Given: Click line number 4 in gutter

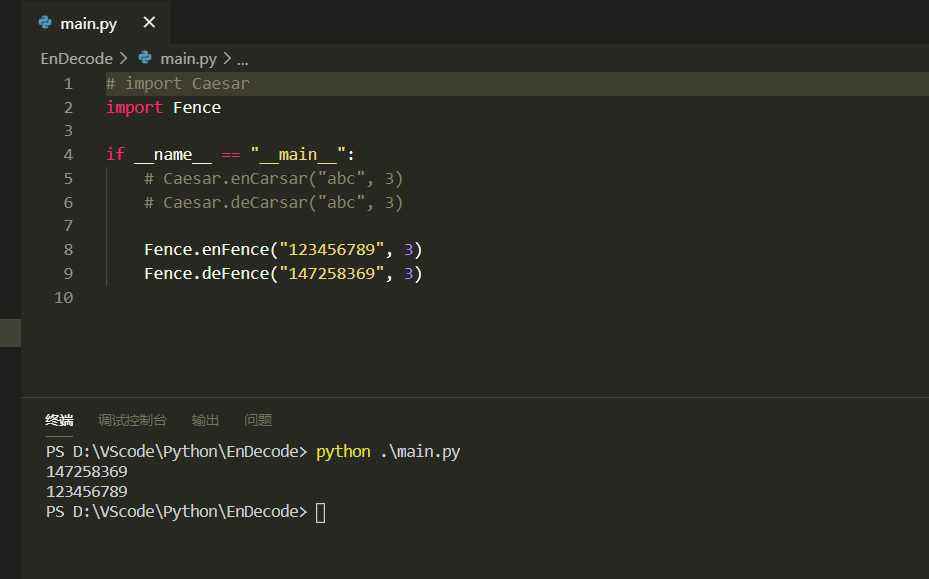Looking at the screenshot, I should [68, 155].
